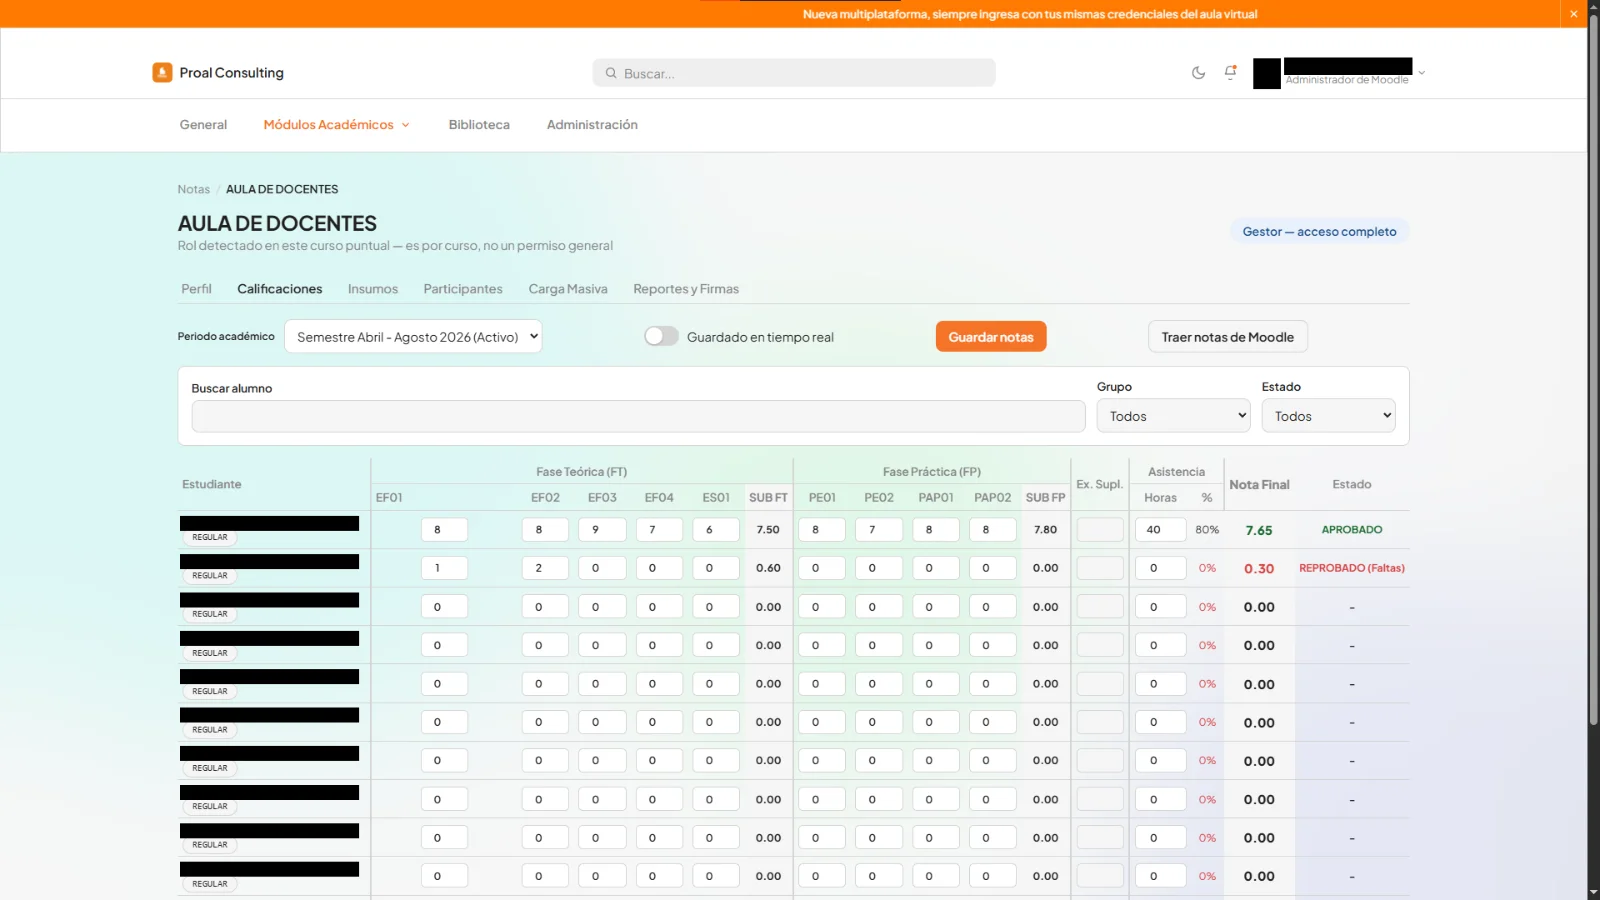Click the scrollbar down arrow
The width and height of the screenshot is (1600, 900).
[x=1594, y=892]
